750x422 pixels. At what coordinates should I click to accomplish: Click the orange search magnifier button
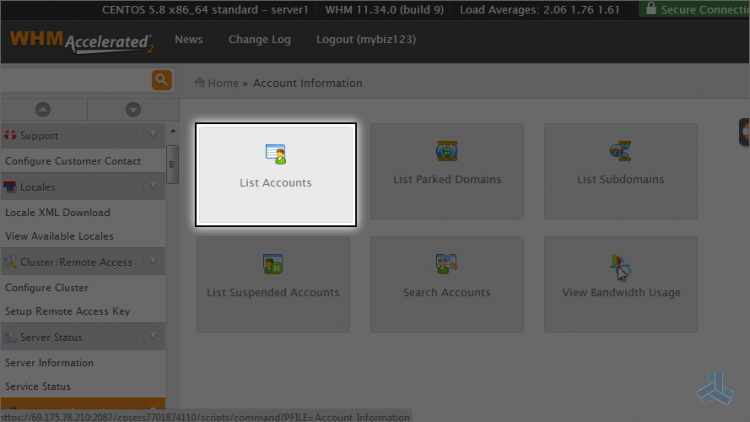162,80
